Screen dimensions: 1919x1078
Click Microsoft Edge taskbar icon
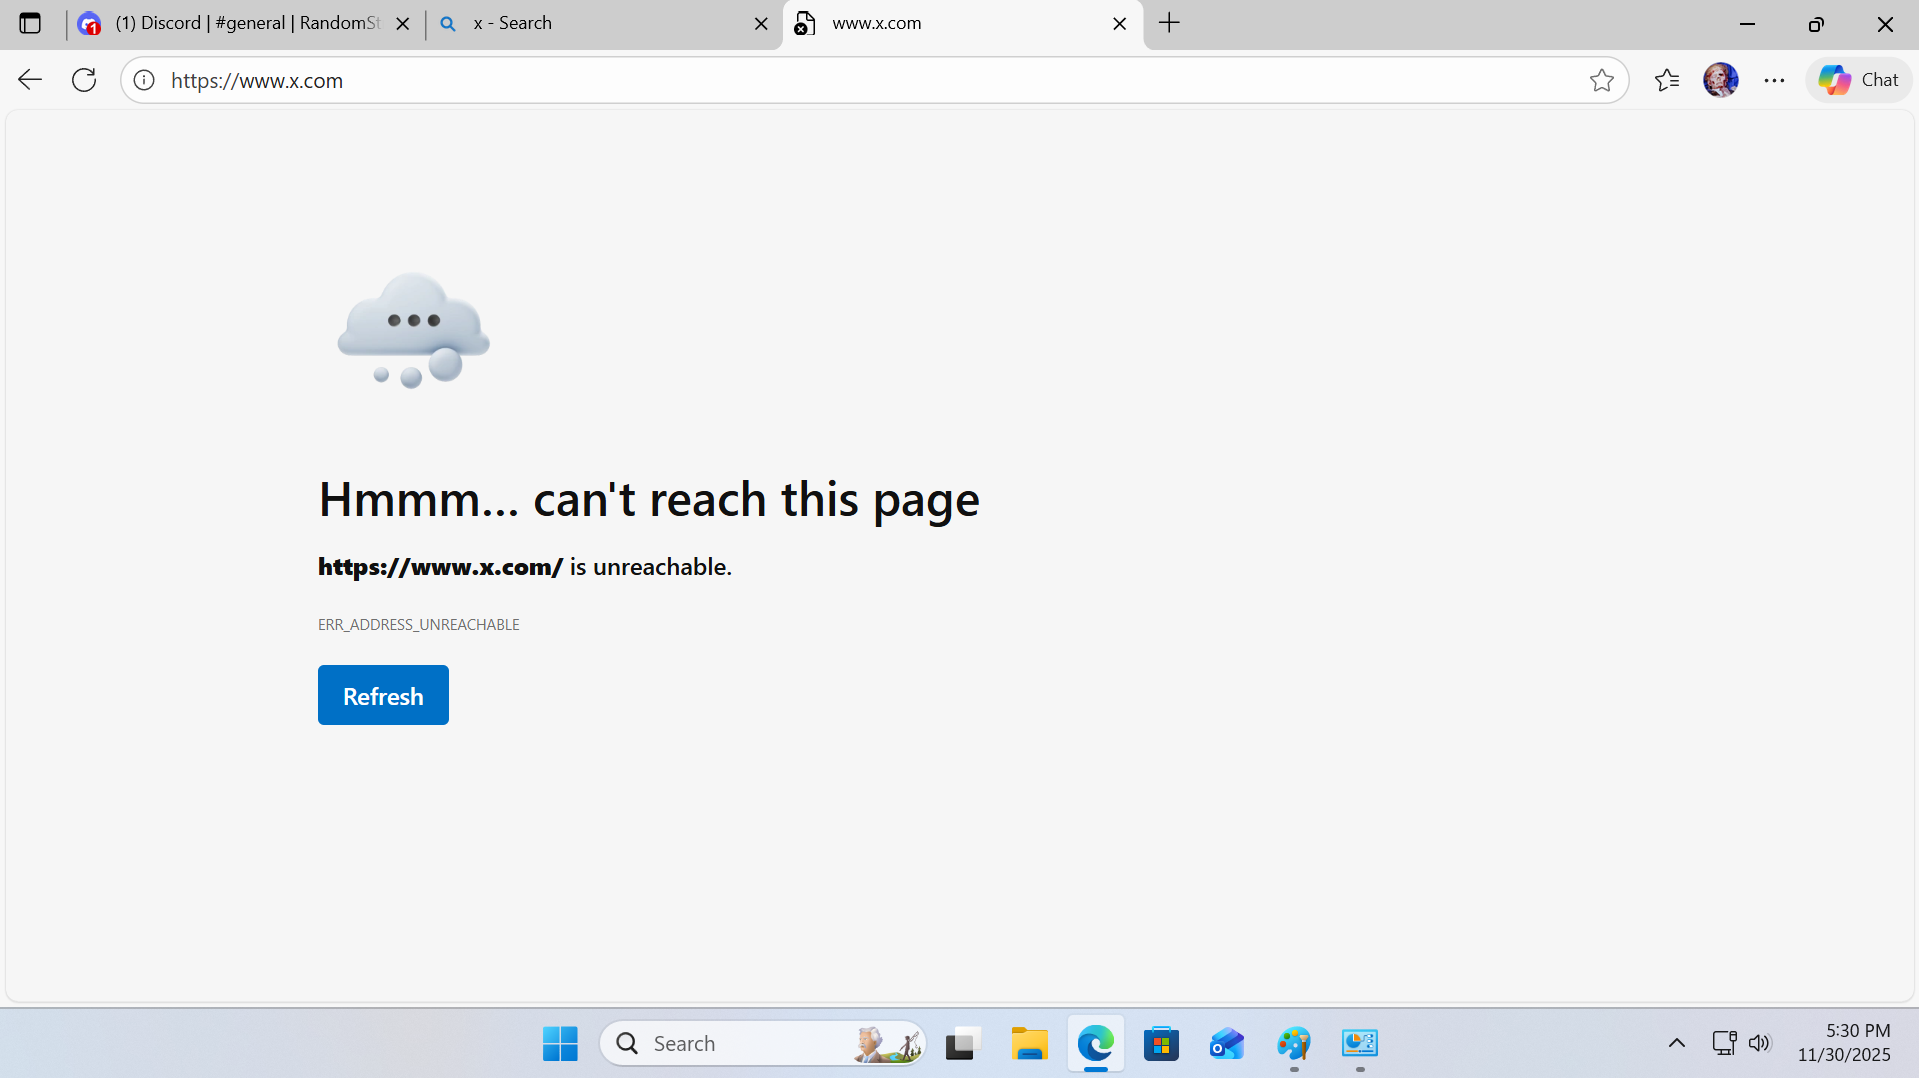pyautogui.click(x=1096, y=1043)
